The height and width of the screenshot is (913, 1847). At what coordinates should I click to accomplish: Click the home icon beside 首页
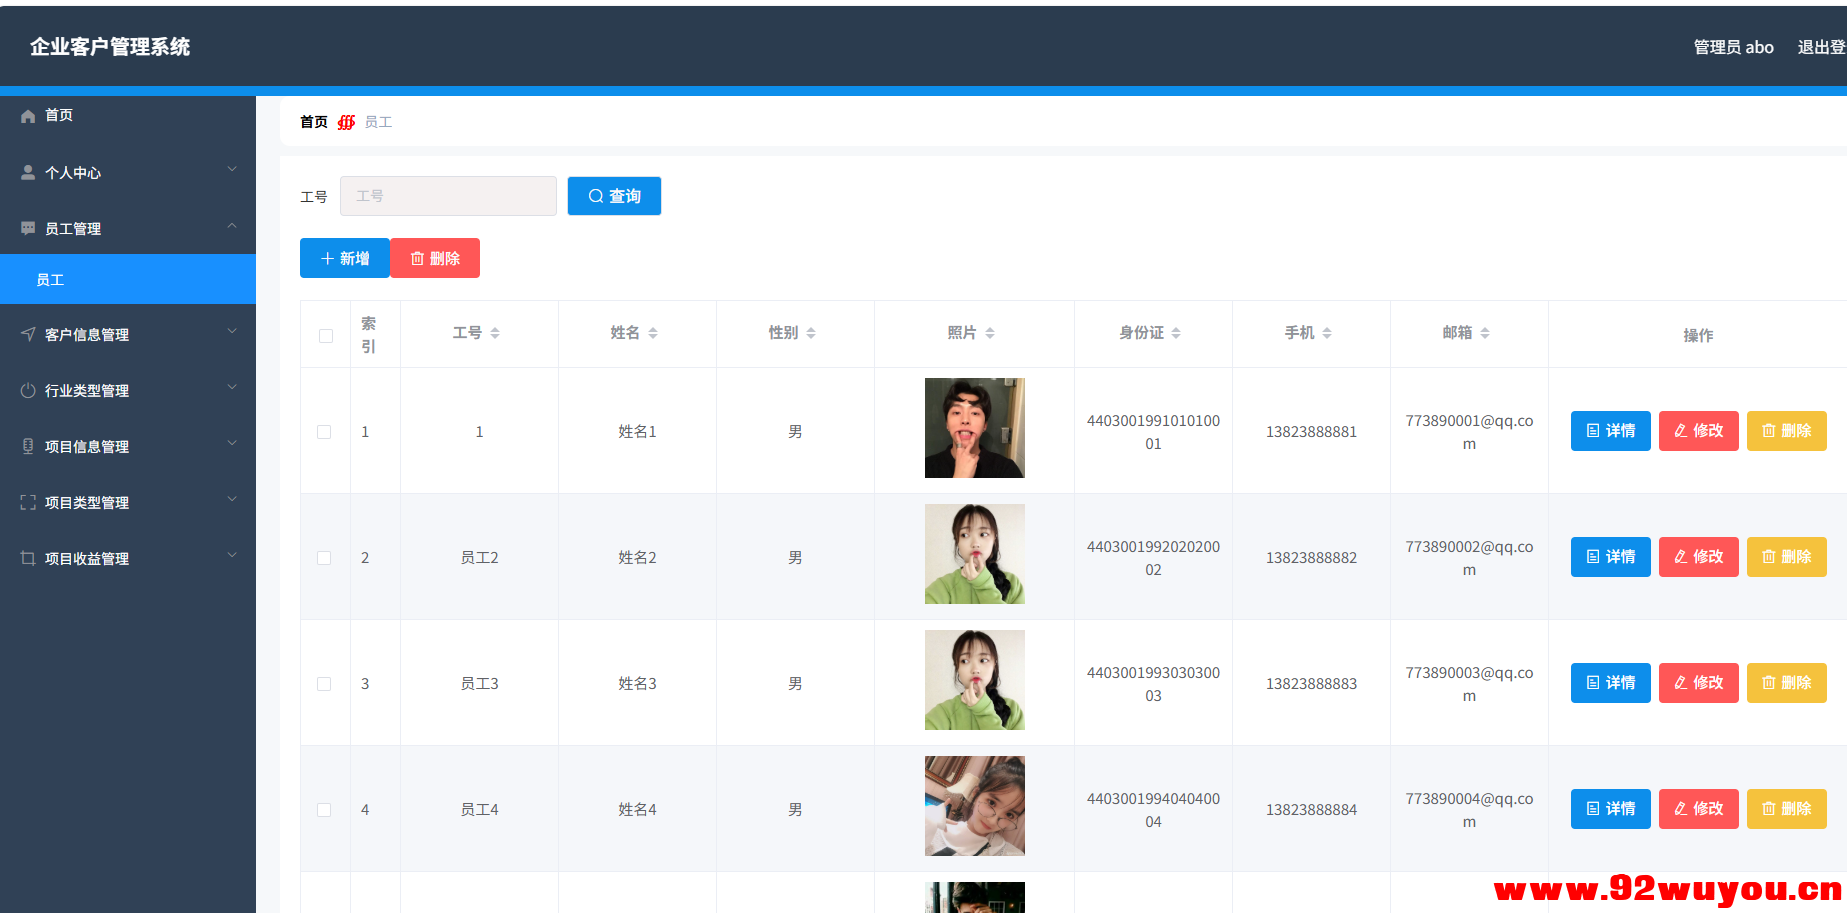(28, 115)
